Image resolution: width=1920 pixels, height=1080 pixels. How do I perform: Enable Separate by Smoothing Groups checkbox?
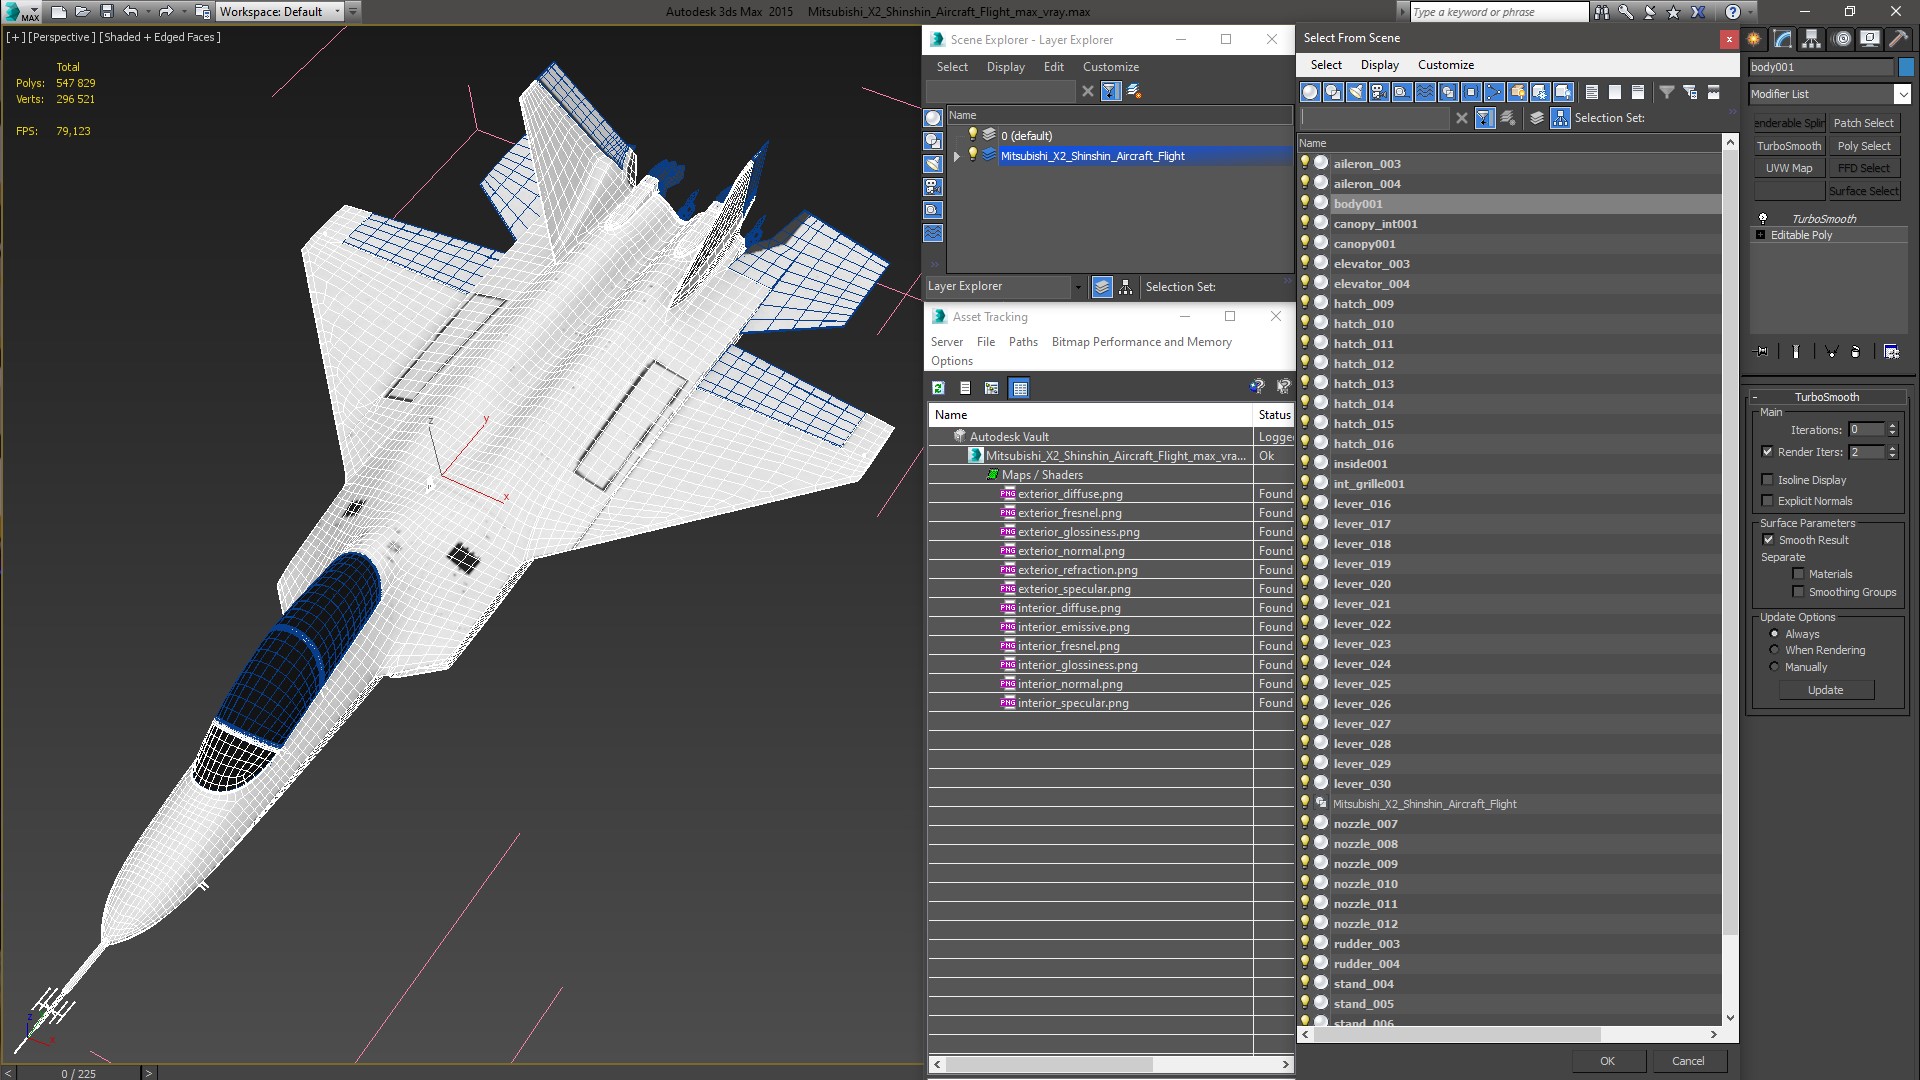click(1798, 592)
